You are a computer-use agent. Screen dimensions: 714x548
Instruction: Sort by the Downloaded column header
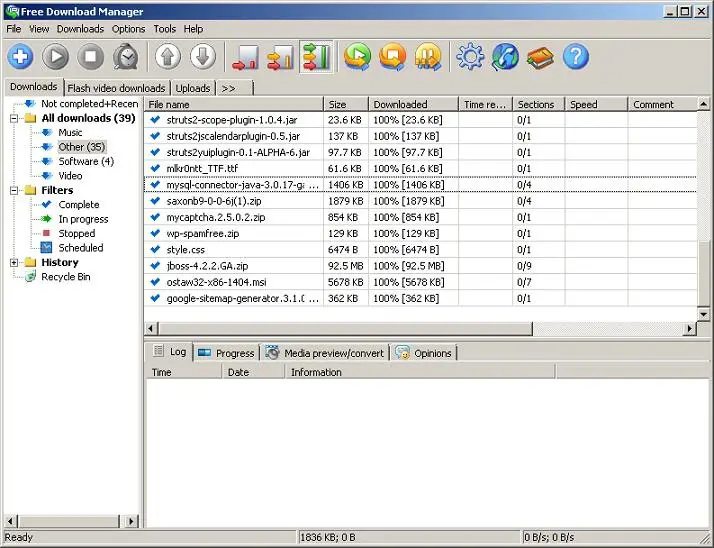(413, 104)
